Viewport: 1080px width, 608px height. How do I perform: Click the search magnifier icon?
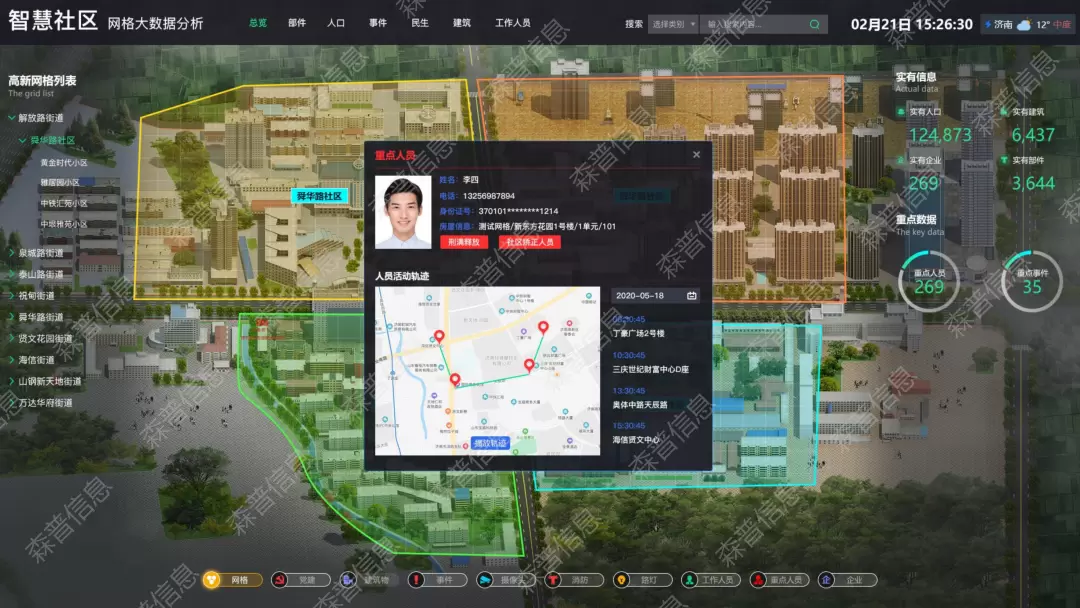pos(815,24)
